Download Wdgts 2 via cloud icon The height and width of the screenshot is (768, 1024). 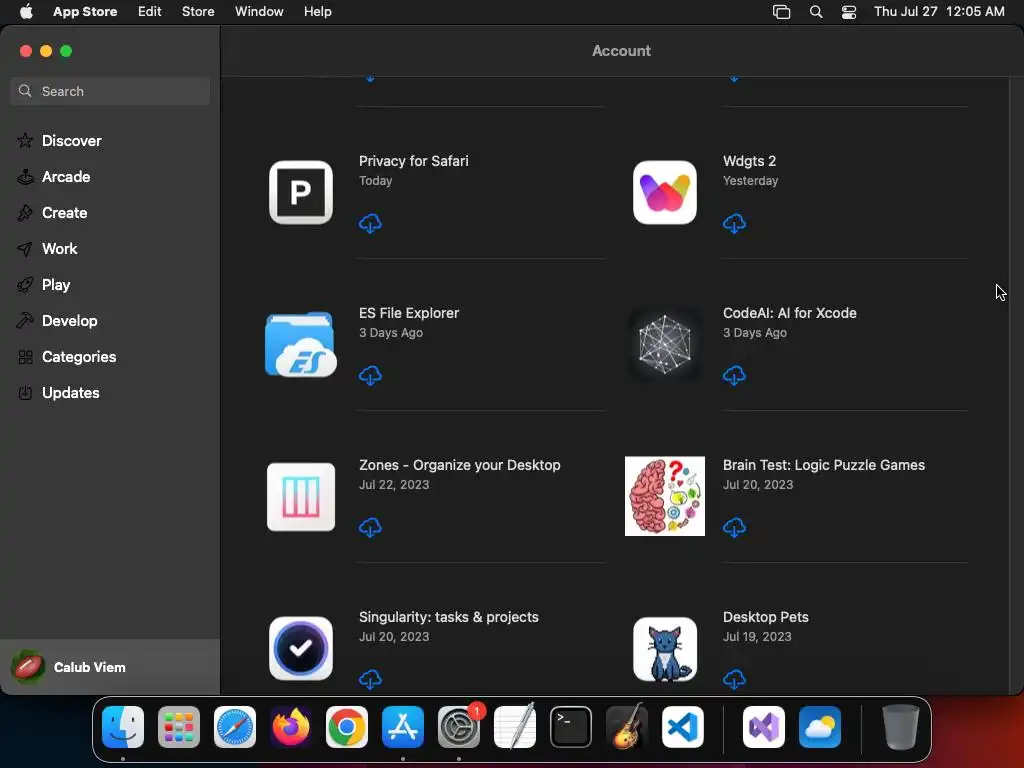[x=734, y=223]
